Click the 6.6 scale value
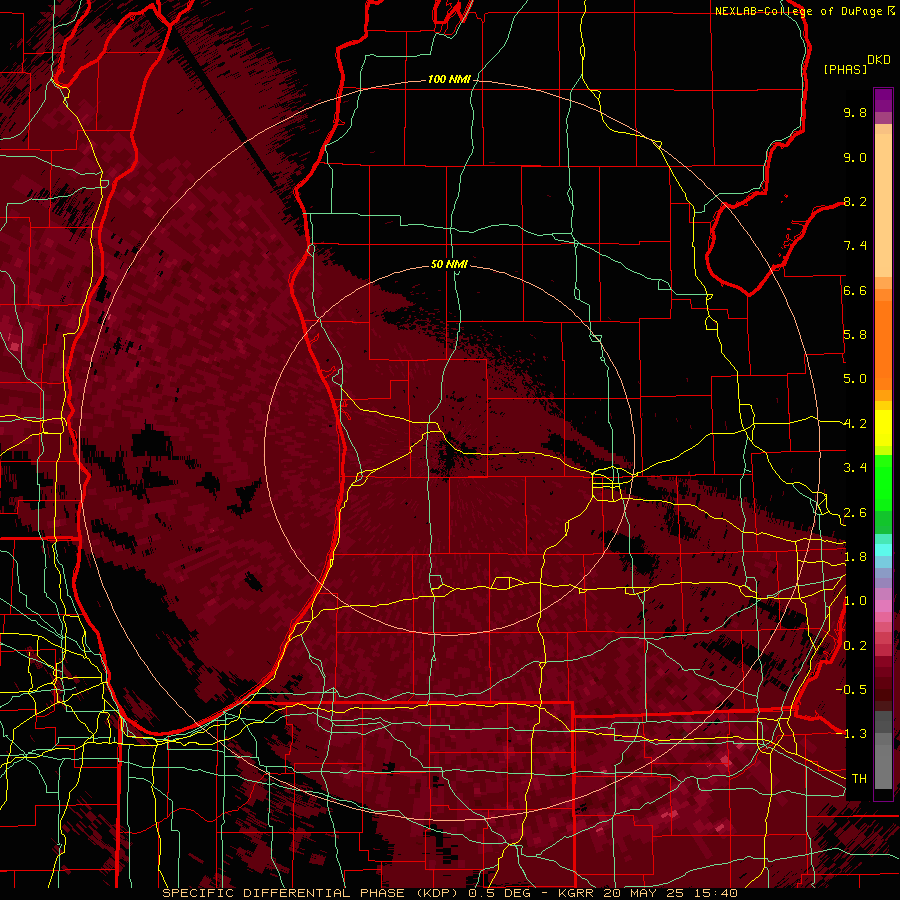The height and width of the screenshot is (900, 900). tap(855, 290)
